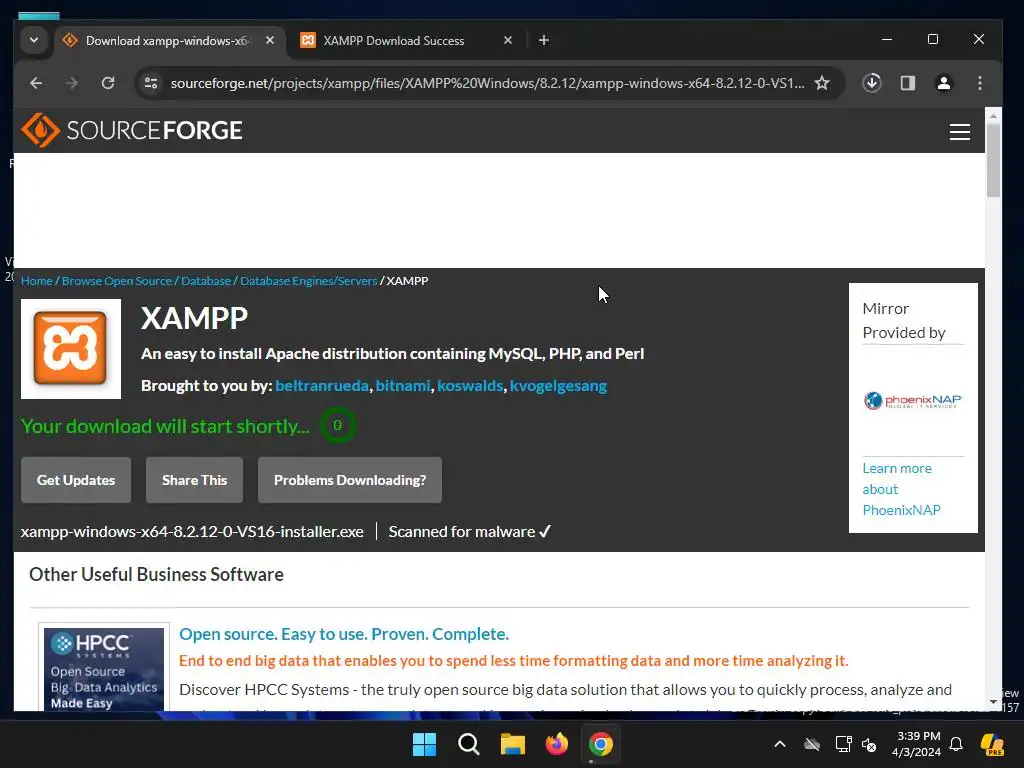Open bitnami's profile link
1024x768 pixels.
click(403, 386)
